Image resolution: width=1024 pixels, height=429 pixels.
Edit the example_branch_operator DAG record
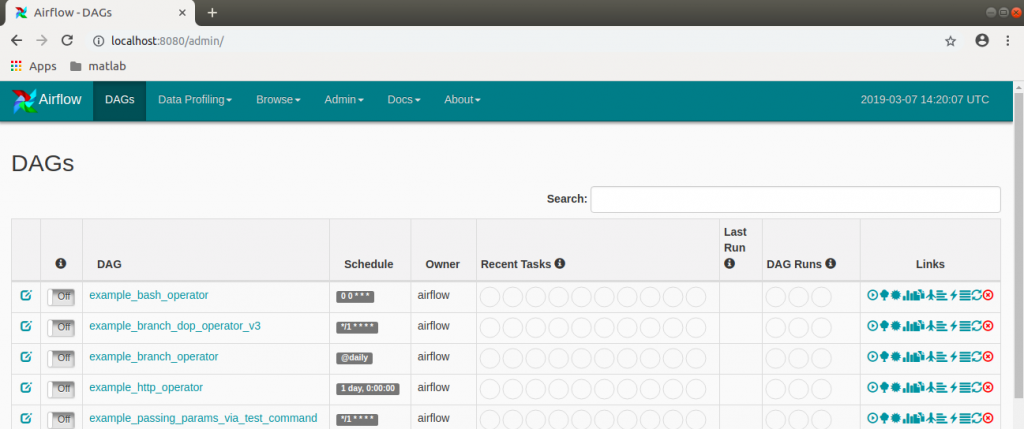(x=26, y=357)
